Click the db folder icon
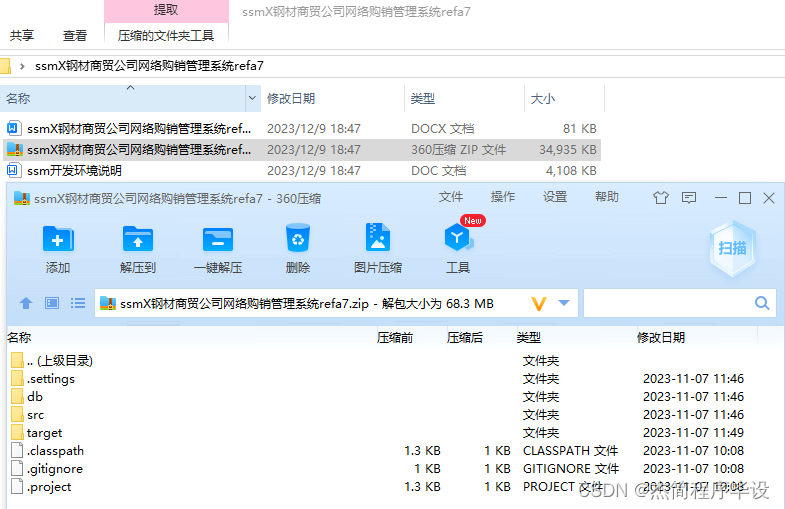The height and width of the screenshot is (509, 785). point(17,396)
